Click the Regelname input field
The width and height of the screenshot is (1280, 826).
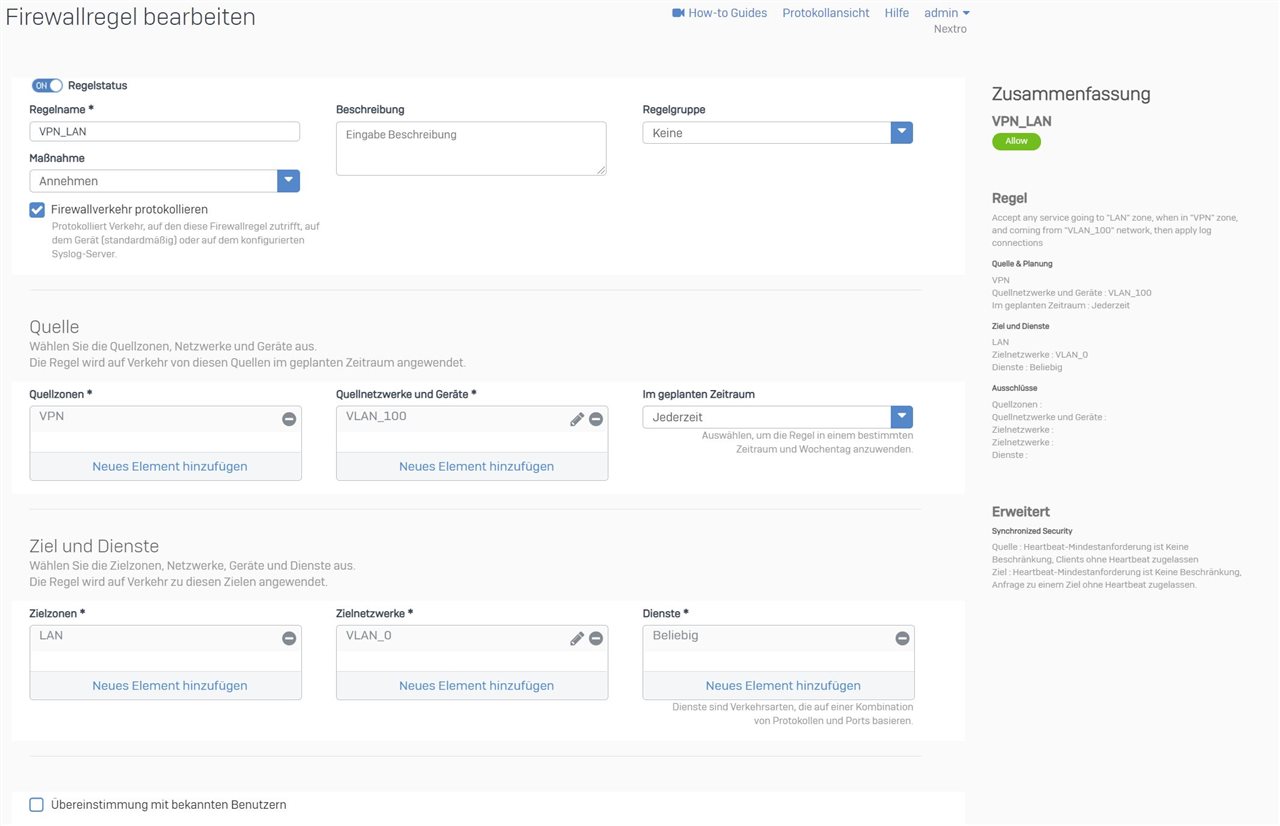(165, 132)
